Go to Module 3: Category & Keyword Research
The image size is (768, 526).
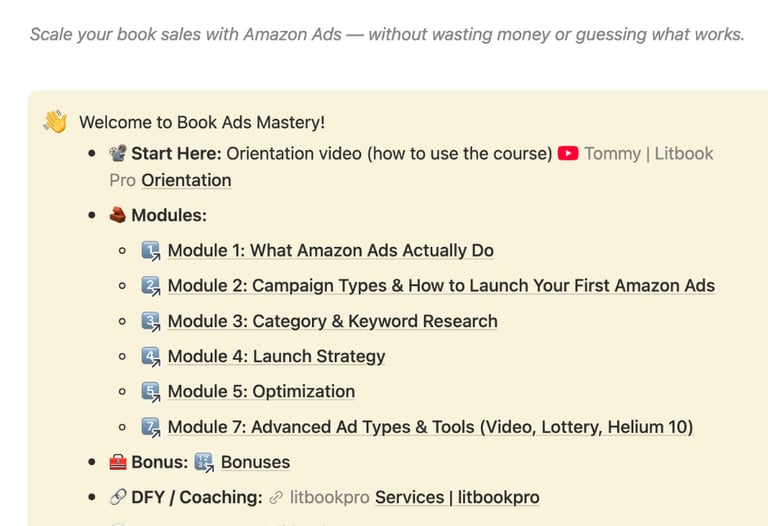coord(332,321)
